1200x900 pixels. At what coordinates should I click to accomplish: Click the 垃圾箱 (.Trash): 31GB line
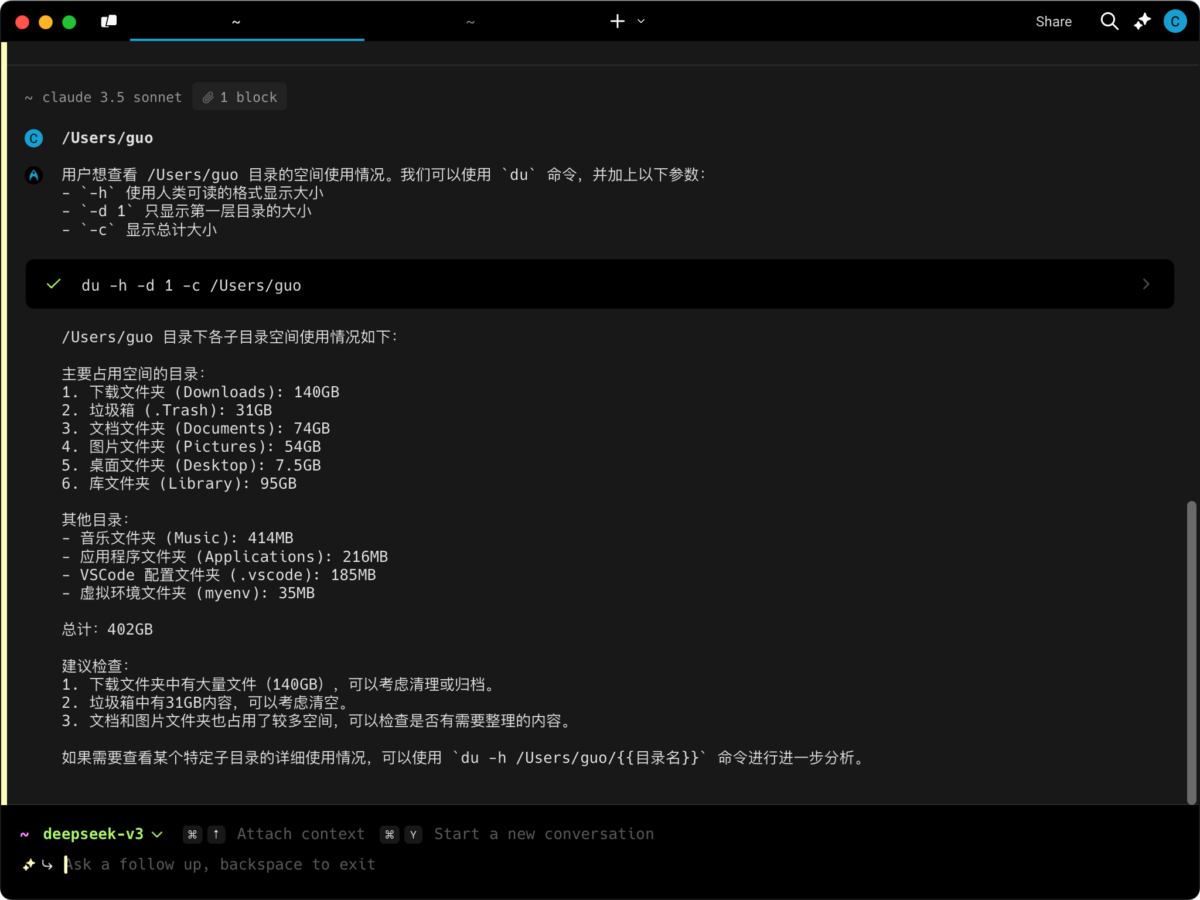[167, 410]
